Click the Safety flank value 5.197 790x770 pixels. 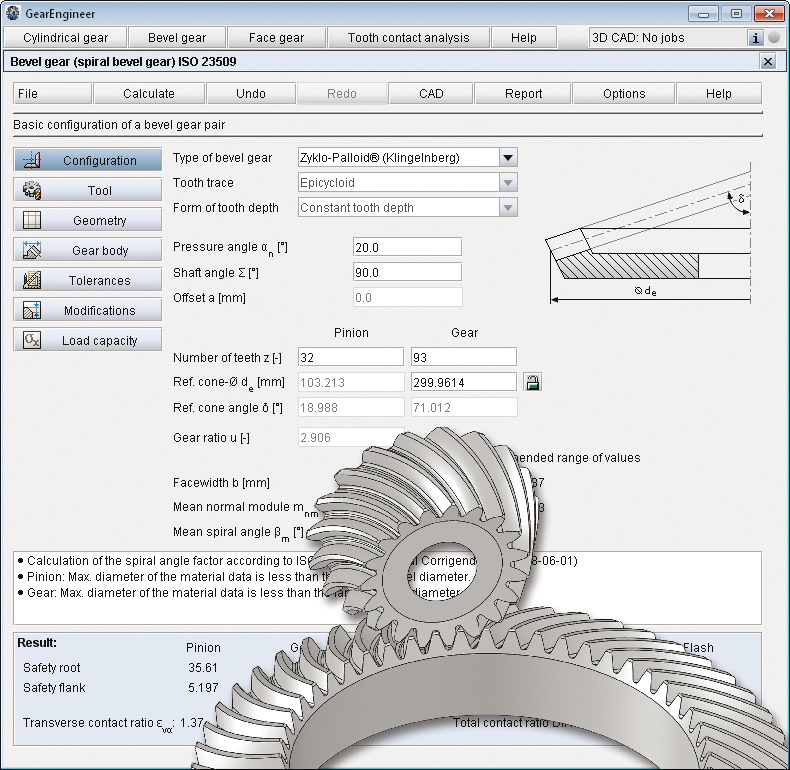[203, 688]
